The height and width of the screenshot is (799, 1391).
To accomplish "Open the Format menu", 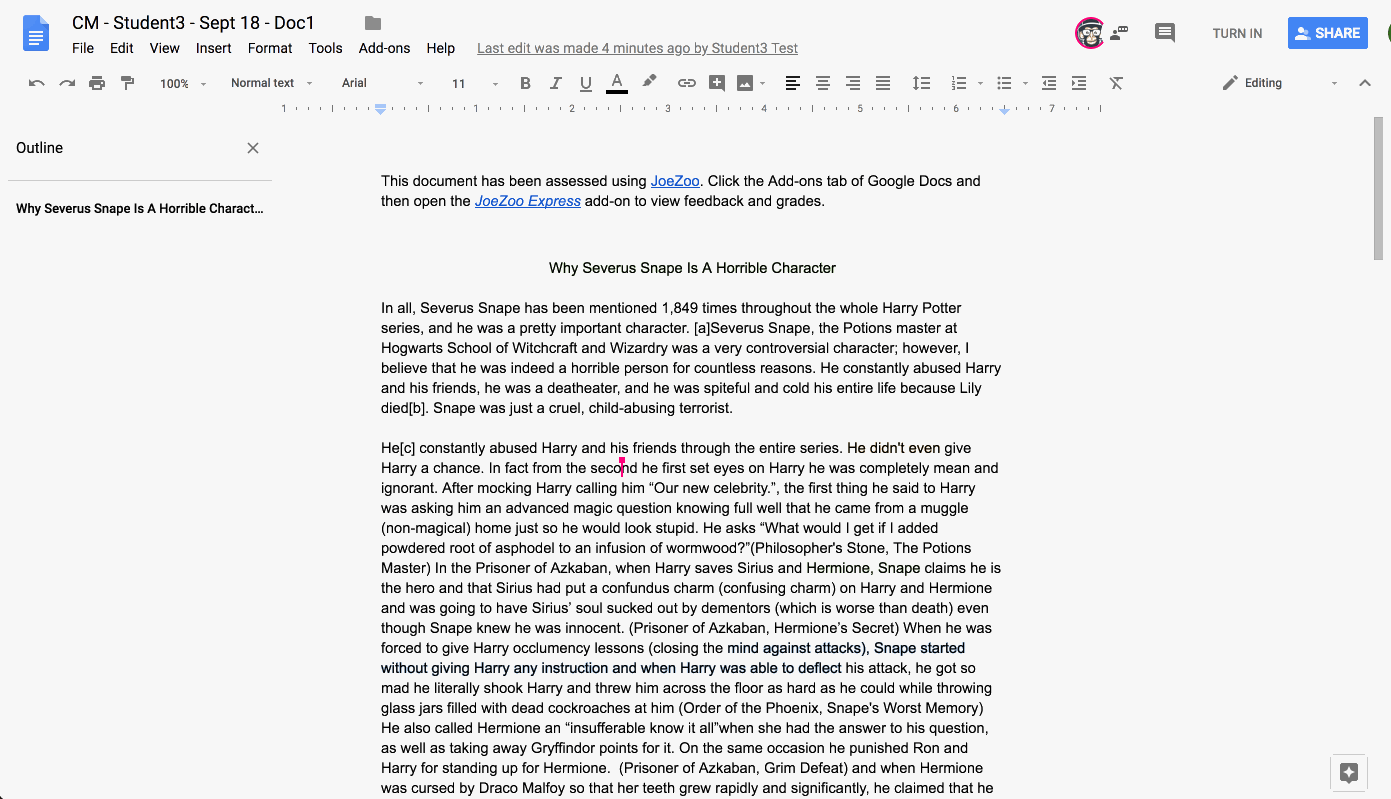I will (270, 48).
